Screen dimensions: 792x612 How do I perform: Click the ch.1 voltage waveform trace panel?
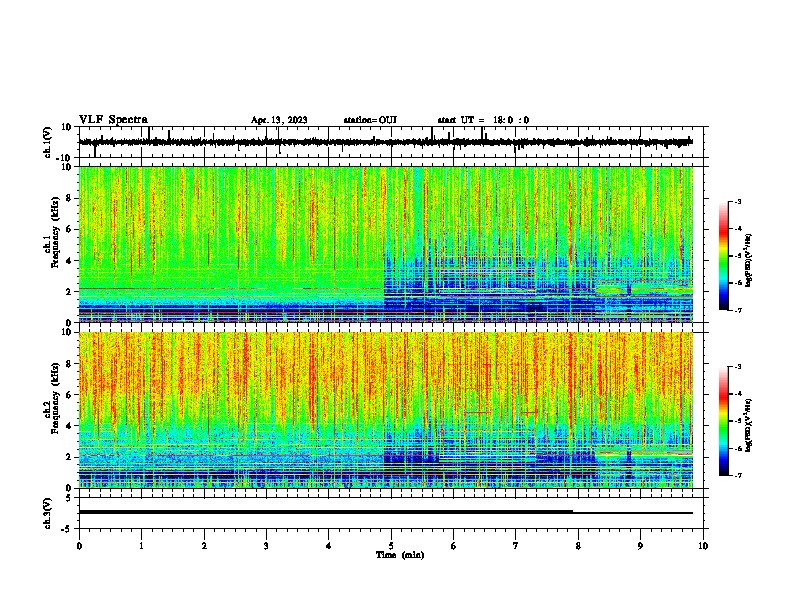pos(391,142)
